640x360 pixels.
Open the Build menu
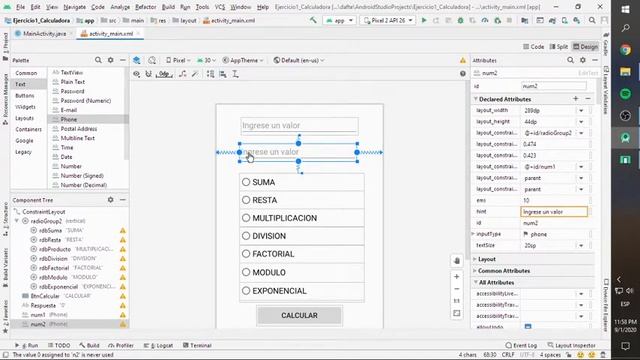[x=168, y=7]
